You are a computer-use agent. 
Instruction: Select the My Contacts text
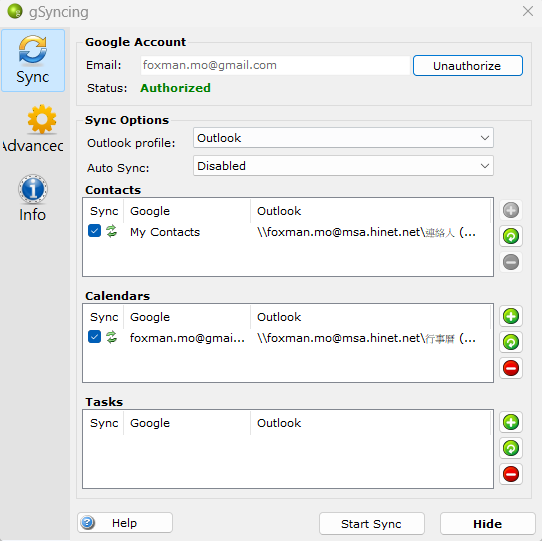coord(165,232)
